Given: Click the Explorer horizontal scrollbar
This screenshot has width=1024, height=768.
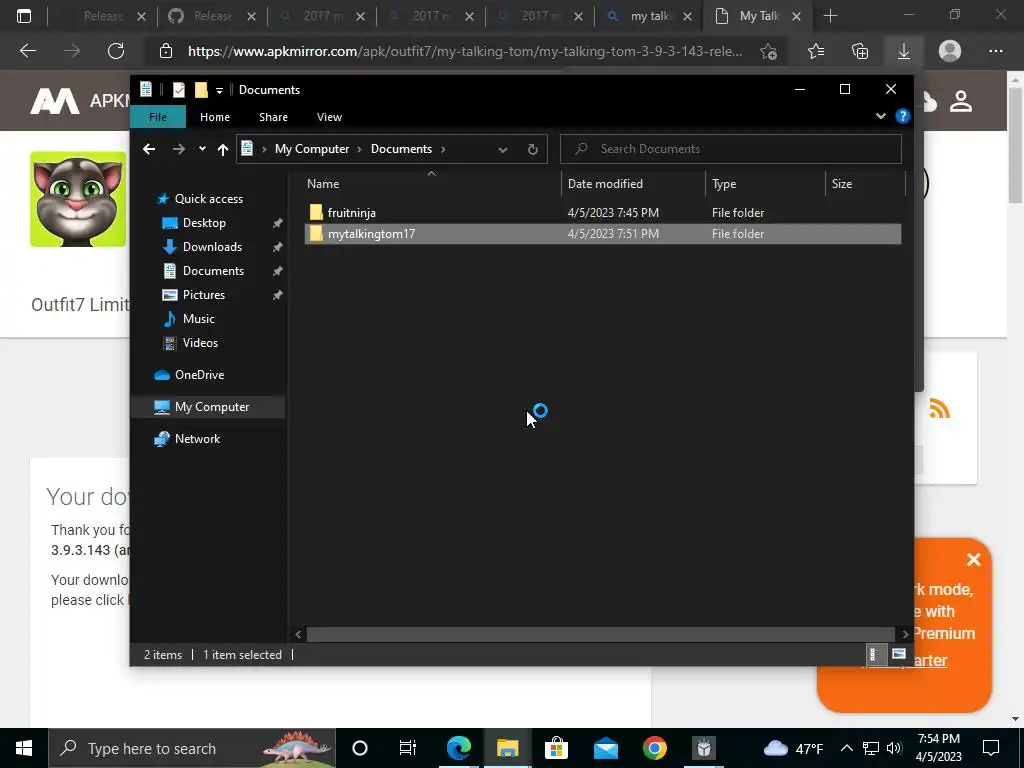Looking at the screenshot, I should 600,634.
